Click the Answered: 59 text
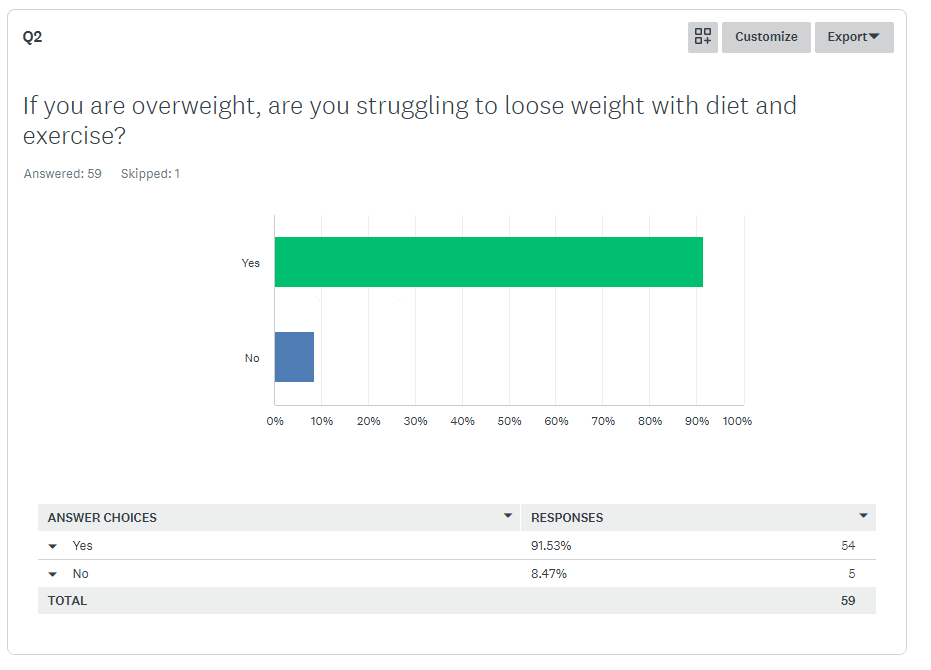This screenshot has height=670, width=931. click(x=62, y=174)
